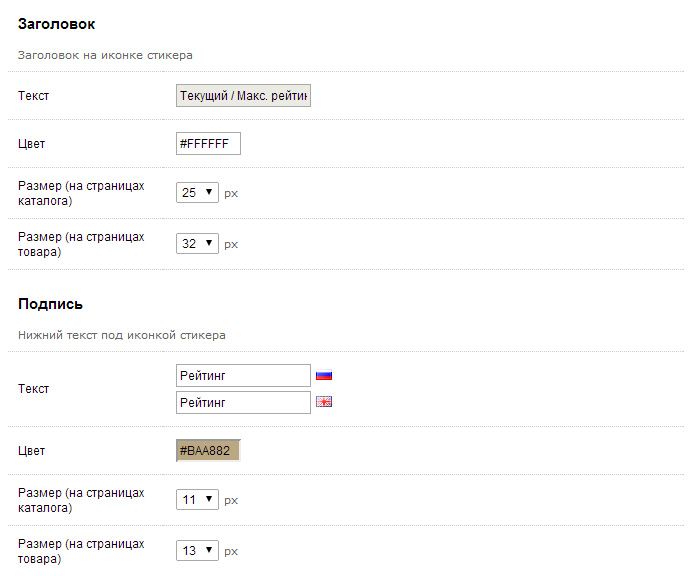This screenshot has width=692, height=576.
Task: Click the #BAA882 caption color swatch field
Action: point(208,451)
